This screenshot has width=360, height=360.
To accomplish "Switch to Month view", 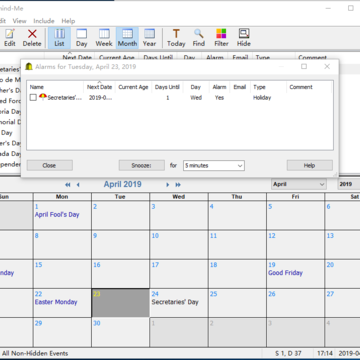I will (x=127, y=38).
